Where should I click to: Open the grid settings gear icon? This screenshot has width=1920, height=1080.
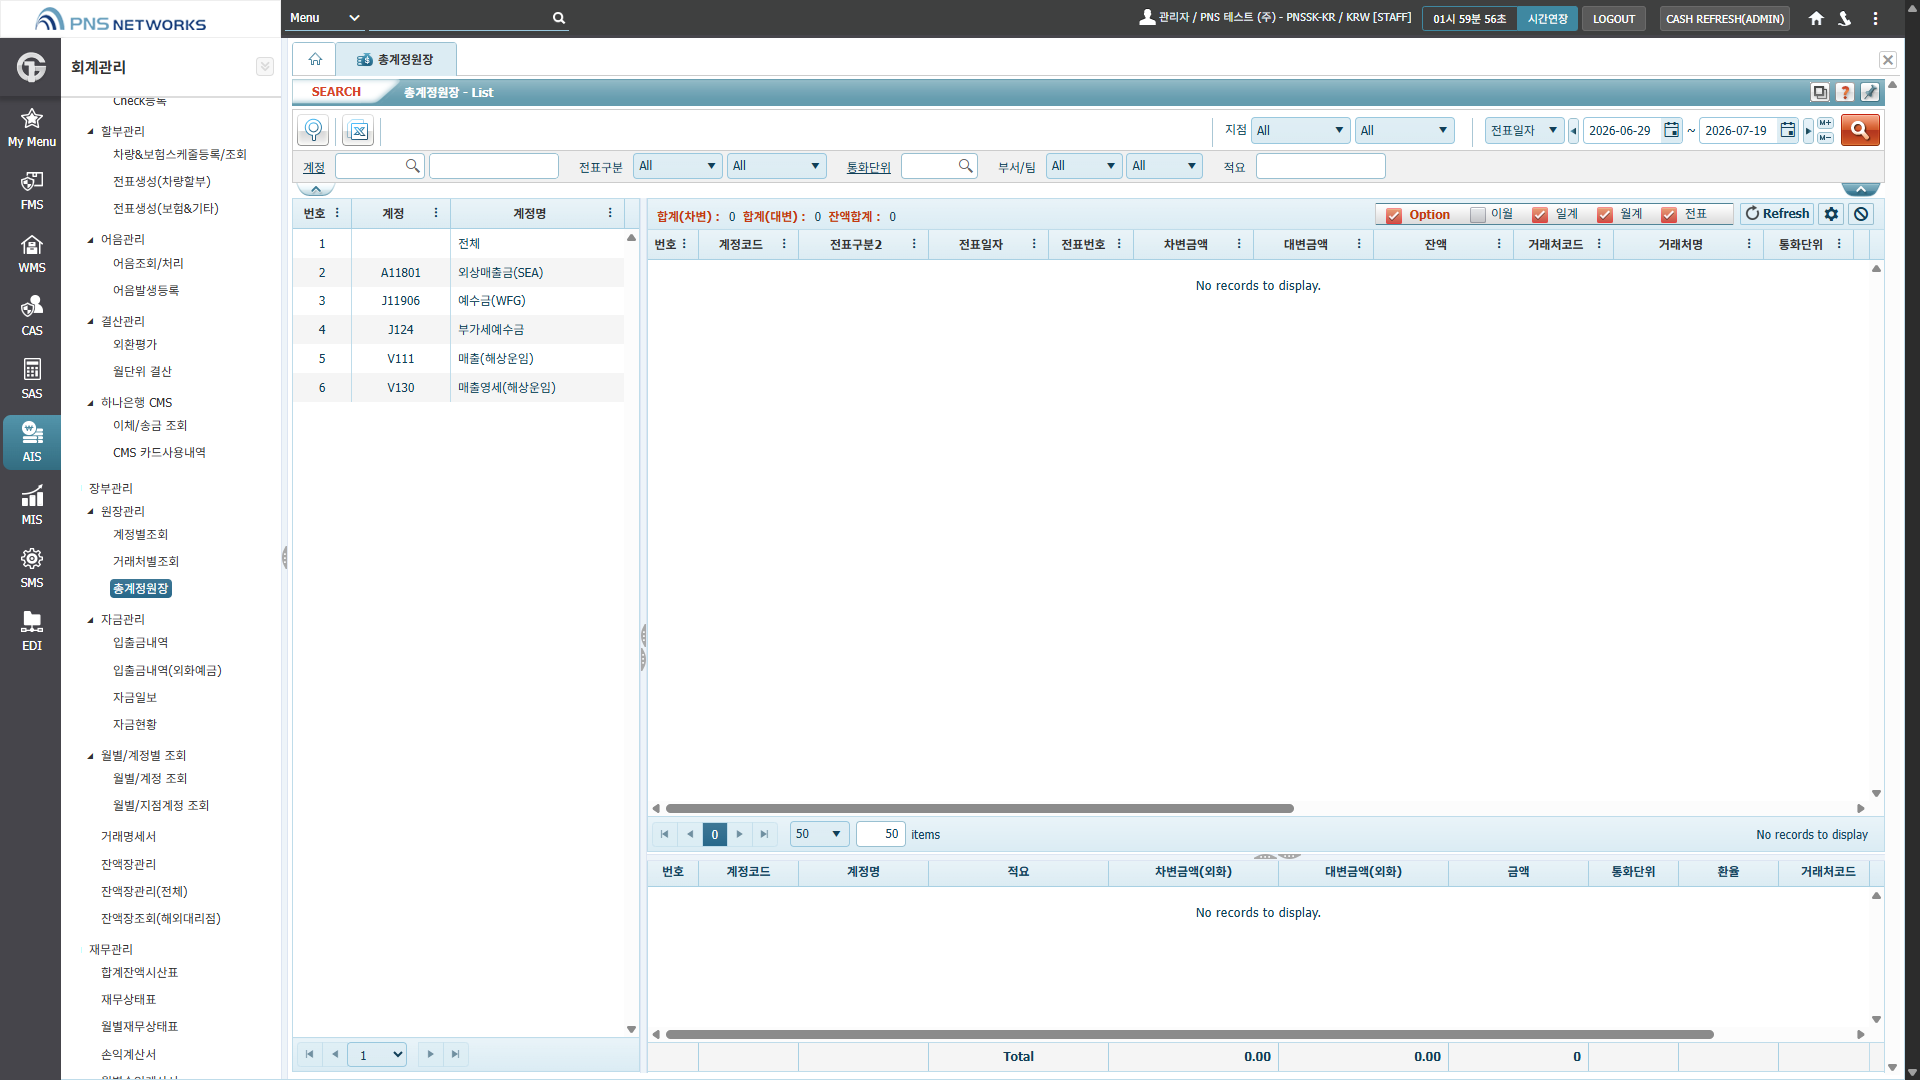[1831, 214]
